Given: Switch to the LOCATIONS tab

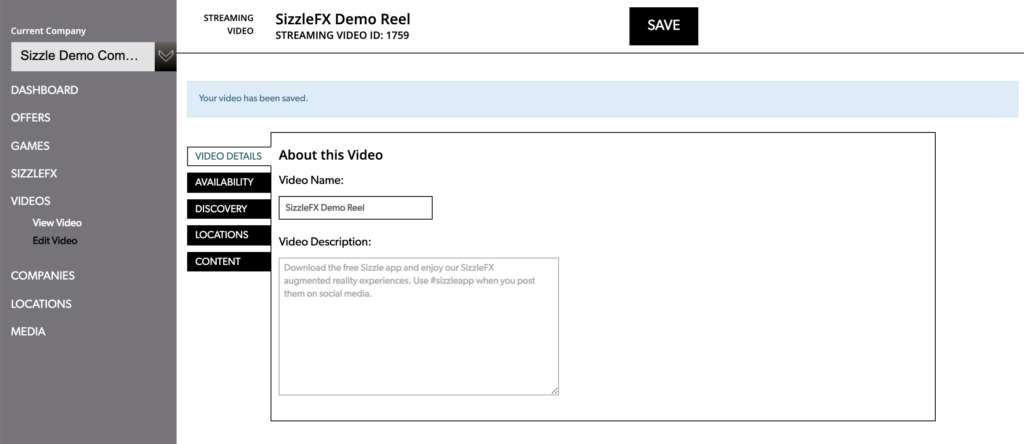Looking at the screenshot, I should [x=229, y=235].
